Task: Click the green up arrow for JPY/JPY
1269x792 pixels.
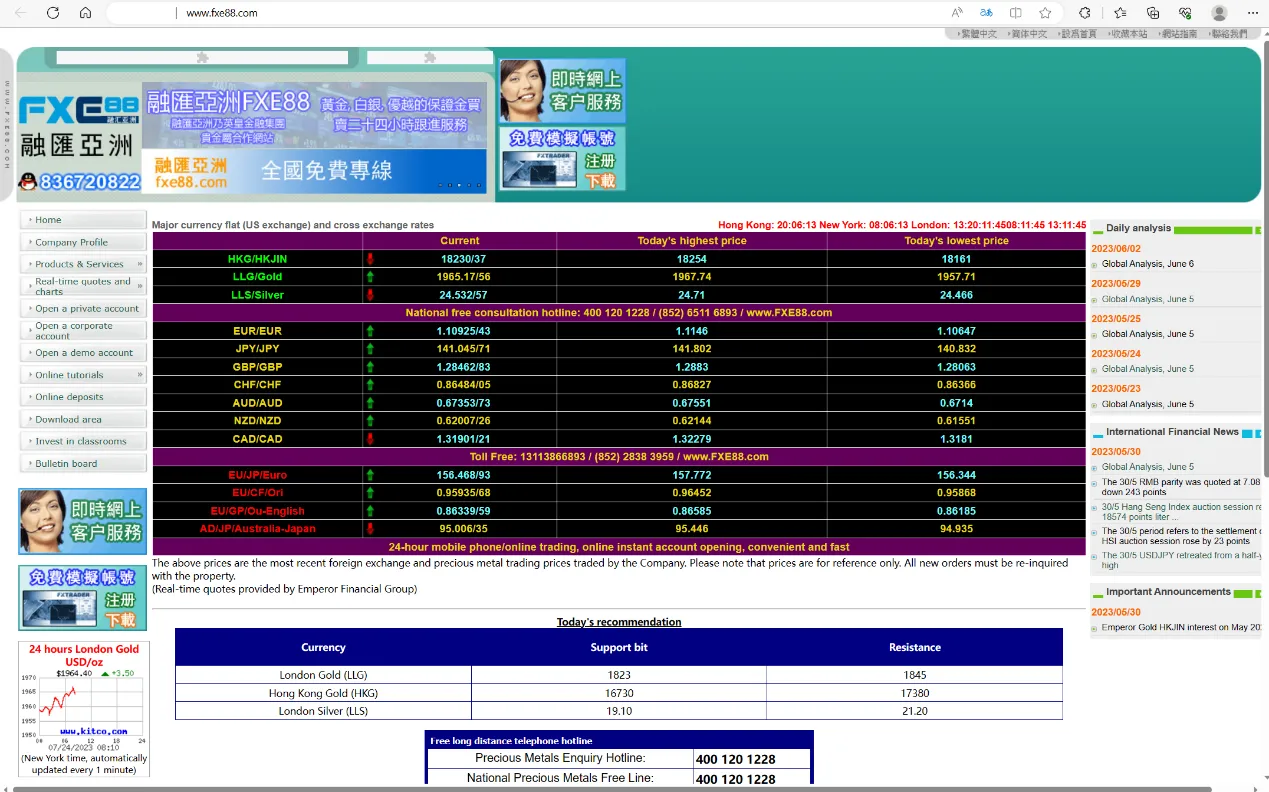Action: pyautogui.click(x=370, y=349)
